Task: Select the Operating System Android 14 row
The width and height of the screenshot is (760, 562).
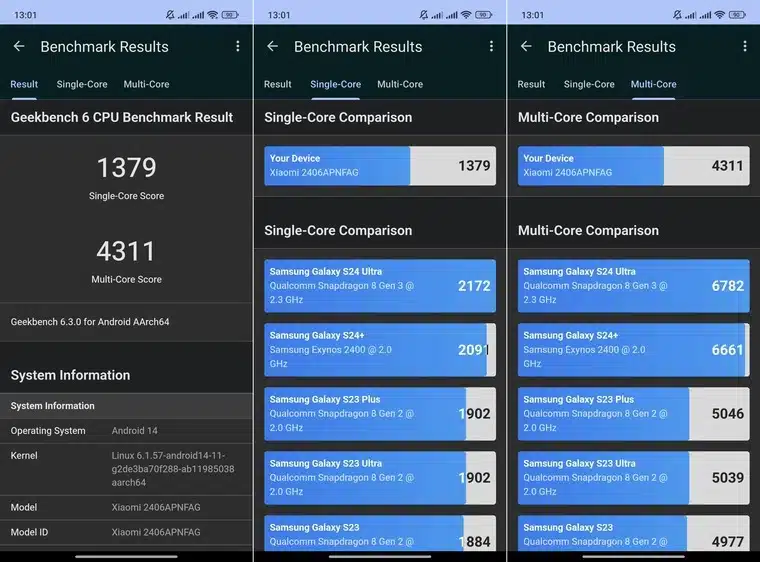Action: 127,431
